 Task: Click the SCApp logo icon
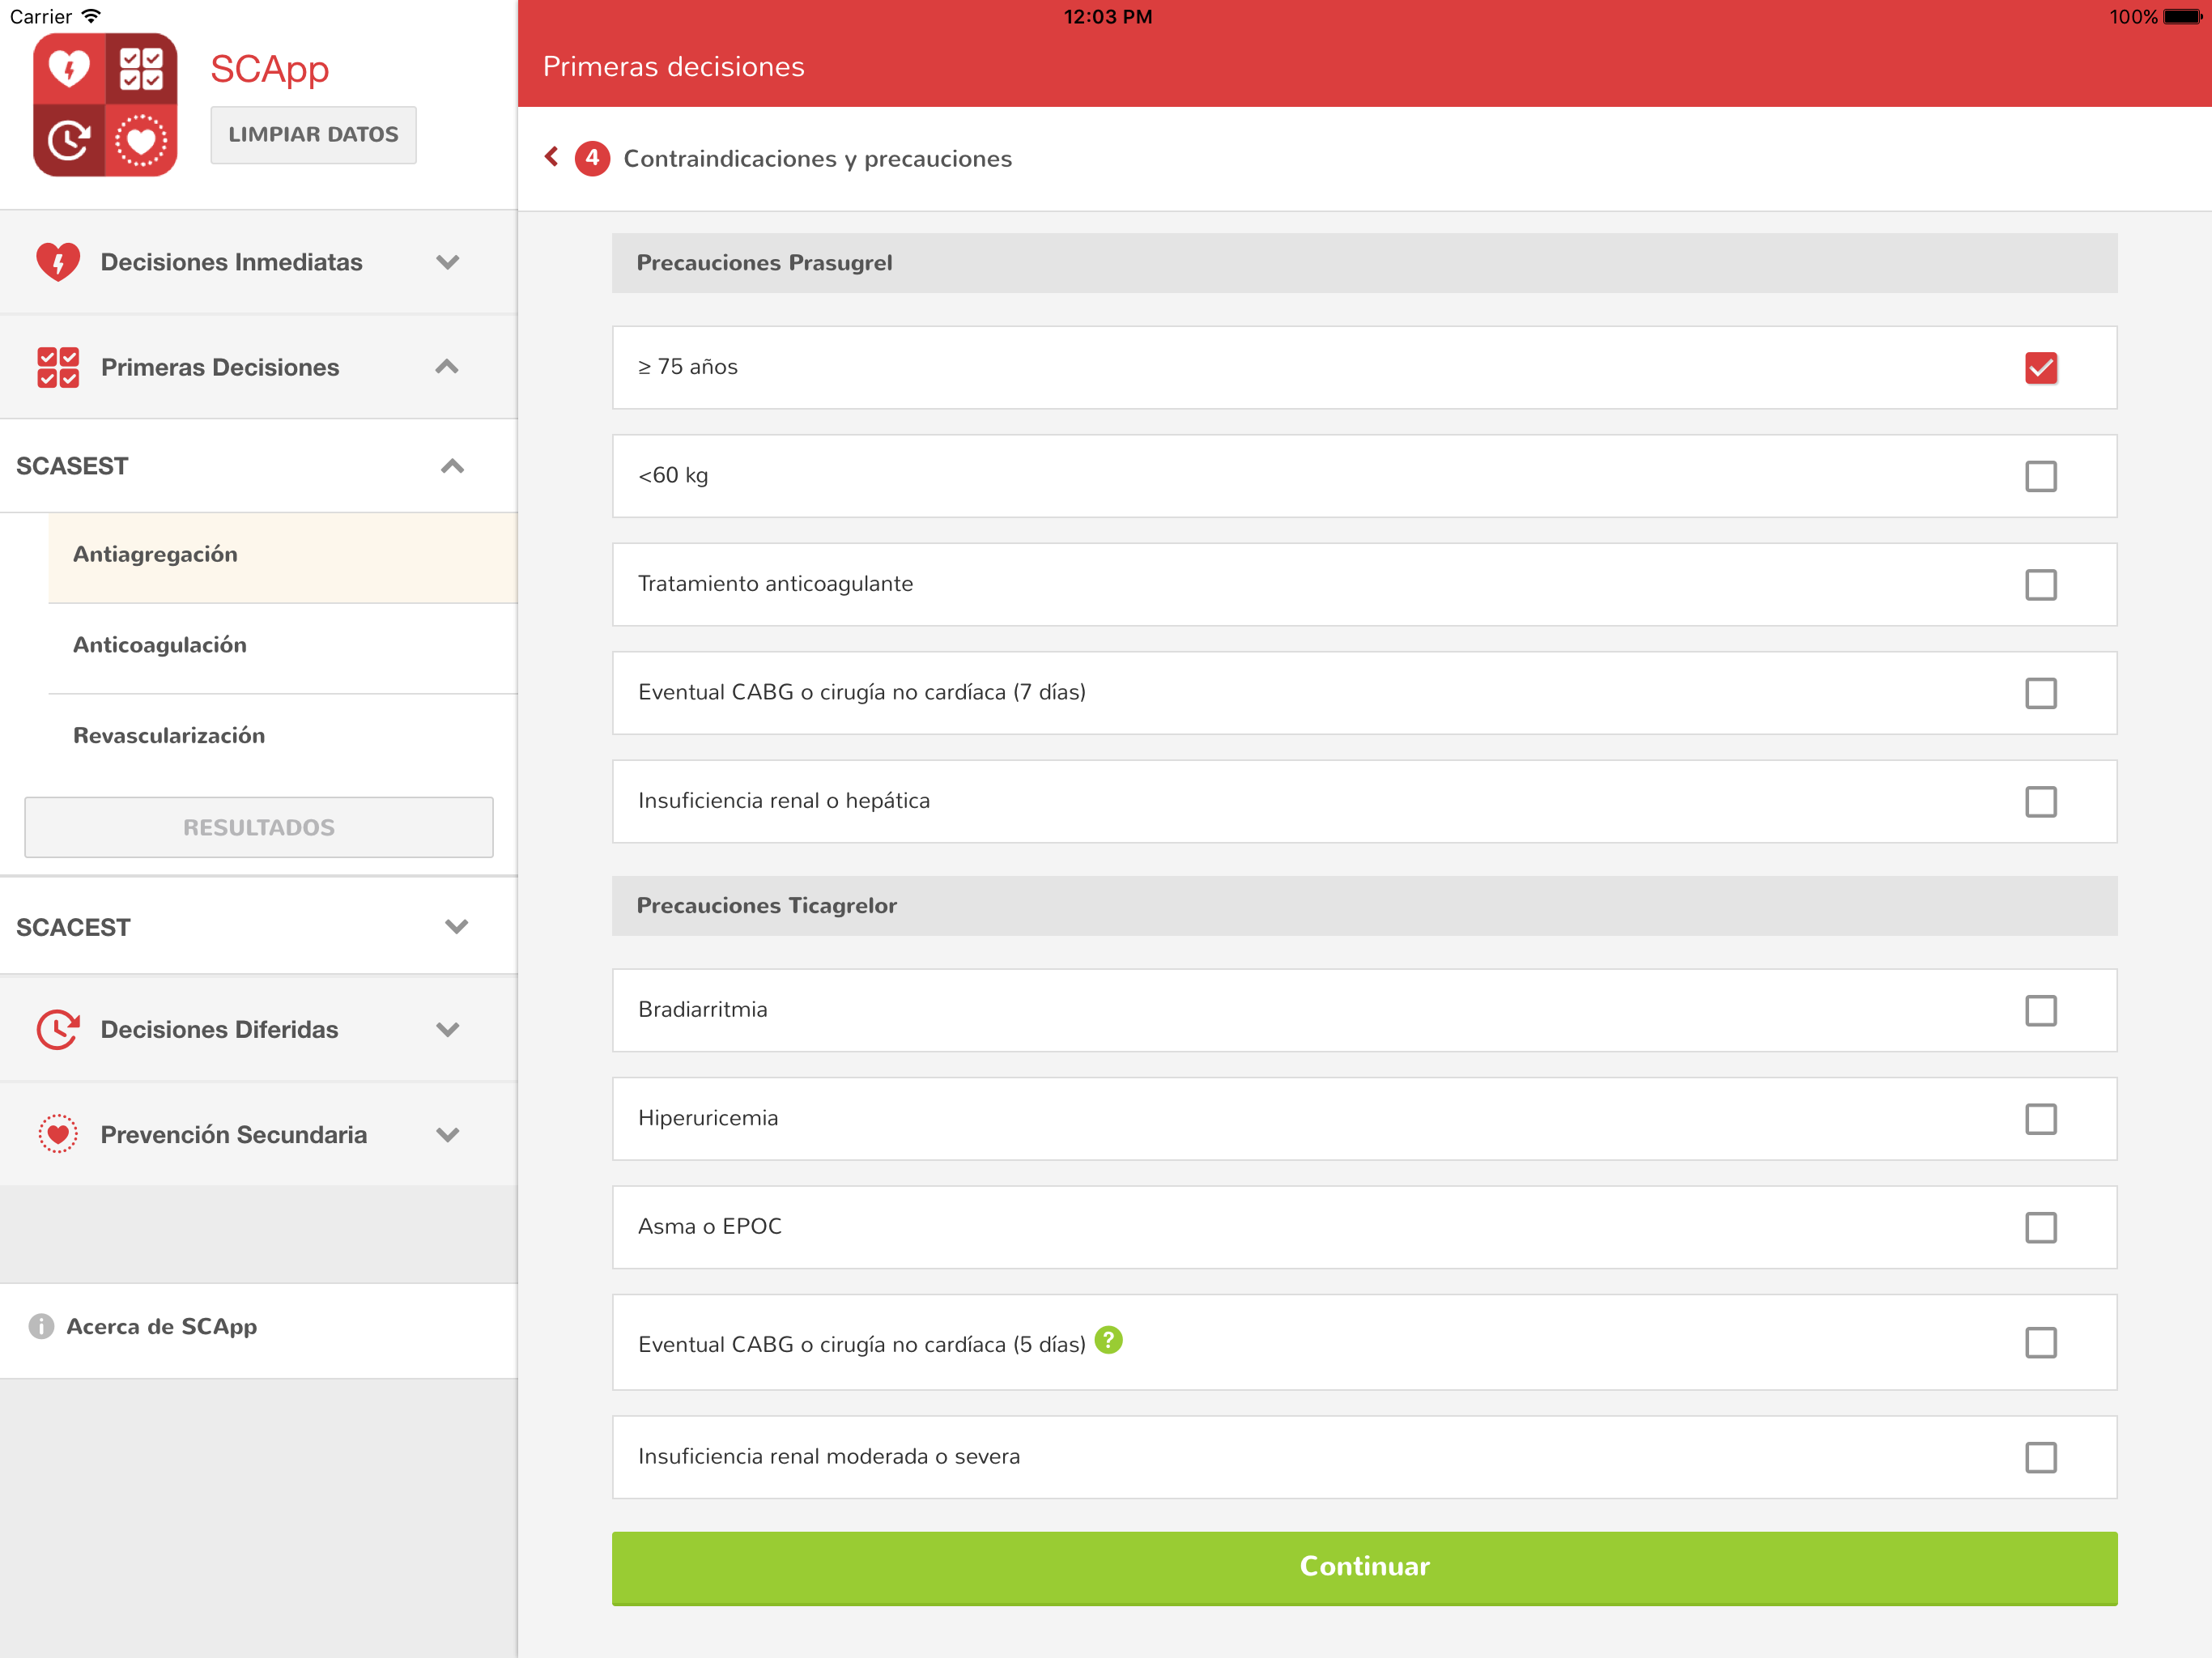point(105,105)
